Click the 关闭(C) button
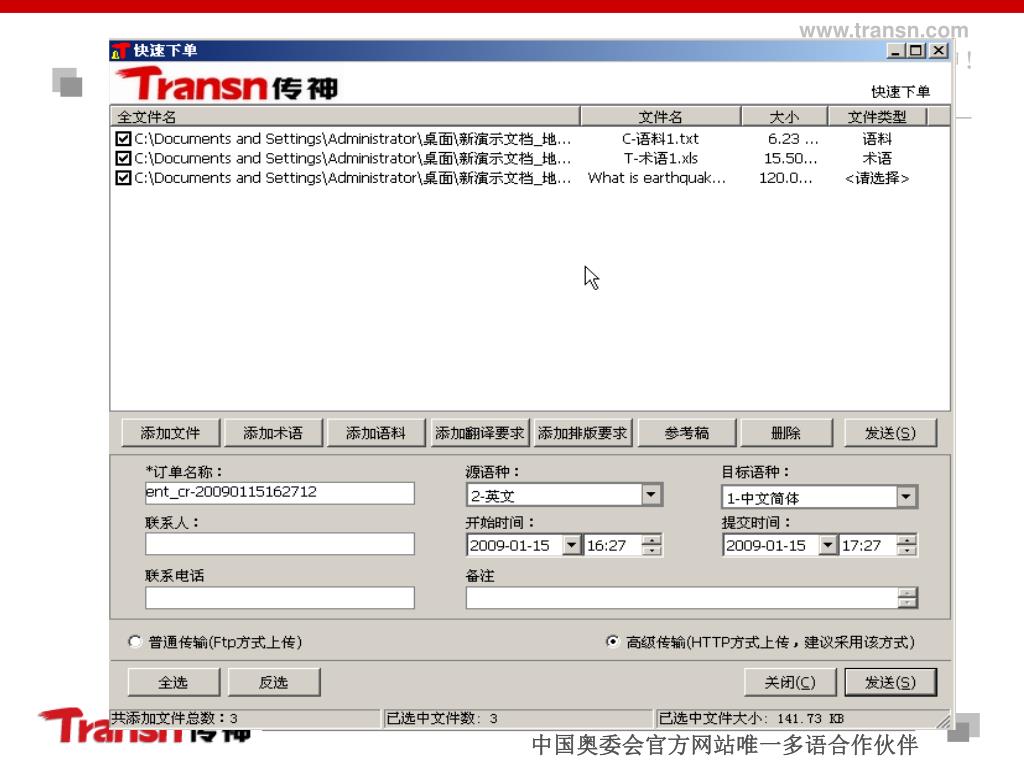 790,682
